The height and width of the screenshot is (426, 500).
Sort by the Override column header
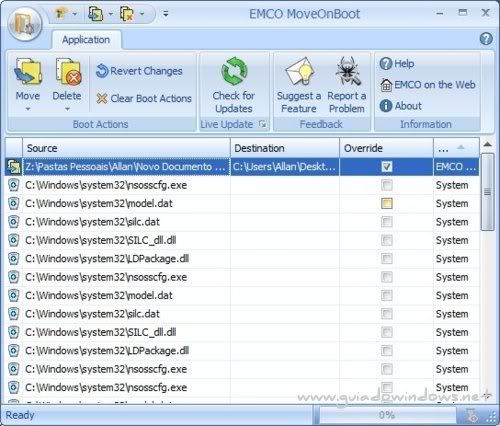tap(387, 148)
